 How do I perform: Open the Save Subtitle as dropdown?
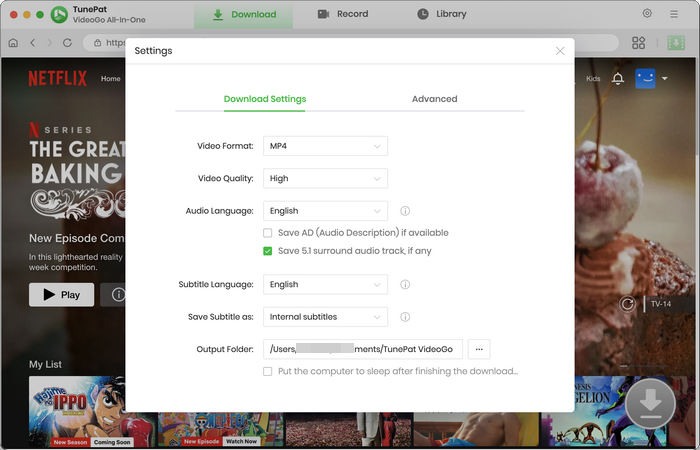point(325,317)
